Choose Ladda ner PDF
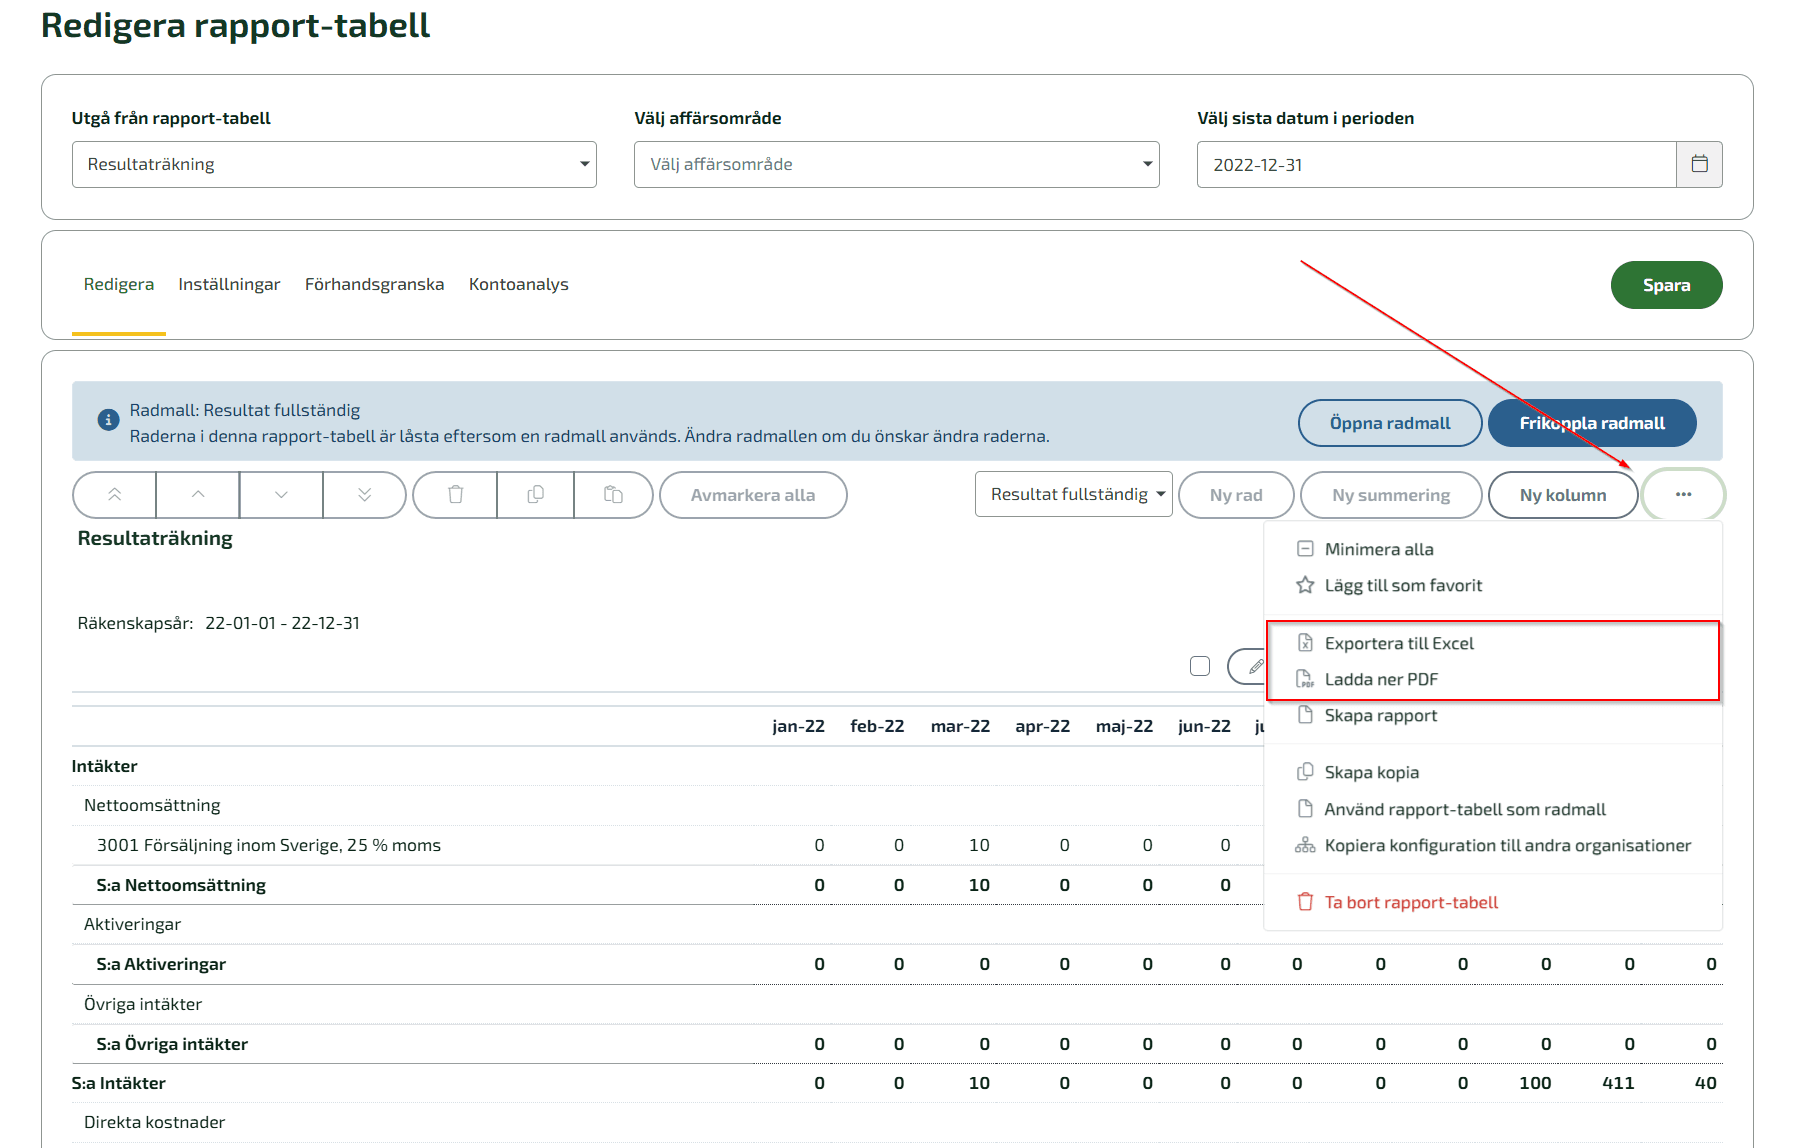The height and width of the screenshot is (1148, 1796). (1493, 679)
